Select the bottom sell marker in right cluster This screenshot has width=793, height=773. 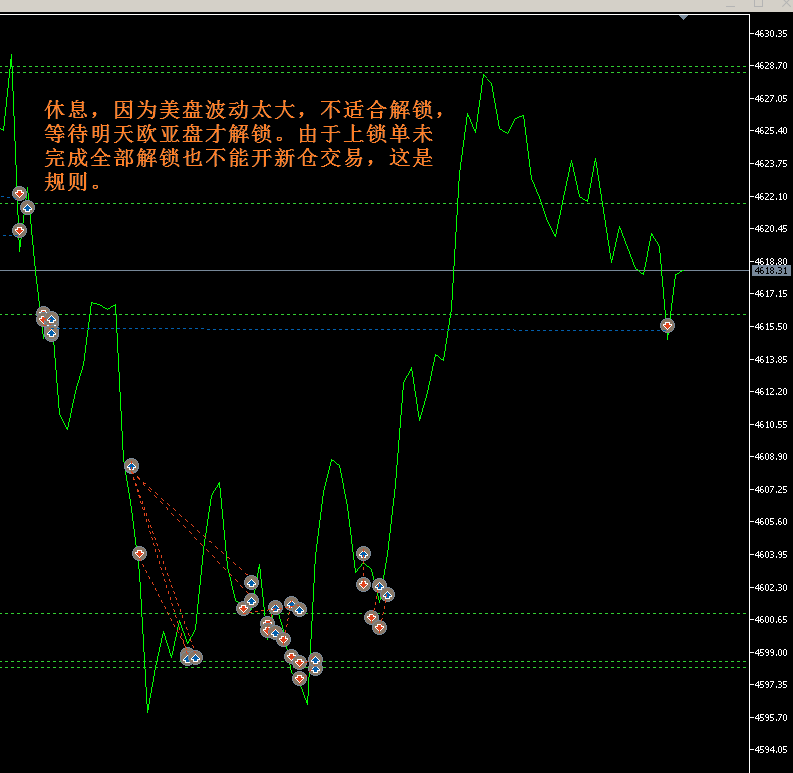(379, 627)
